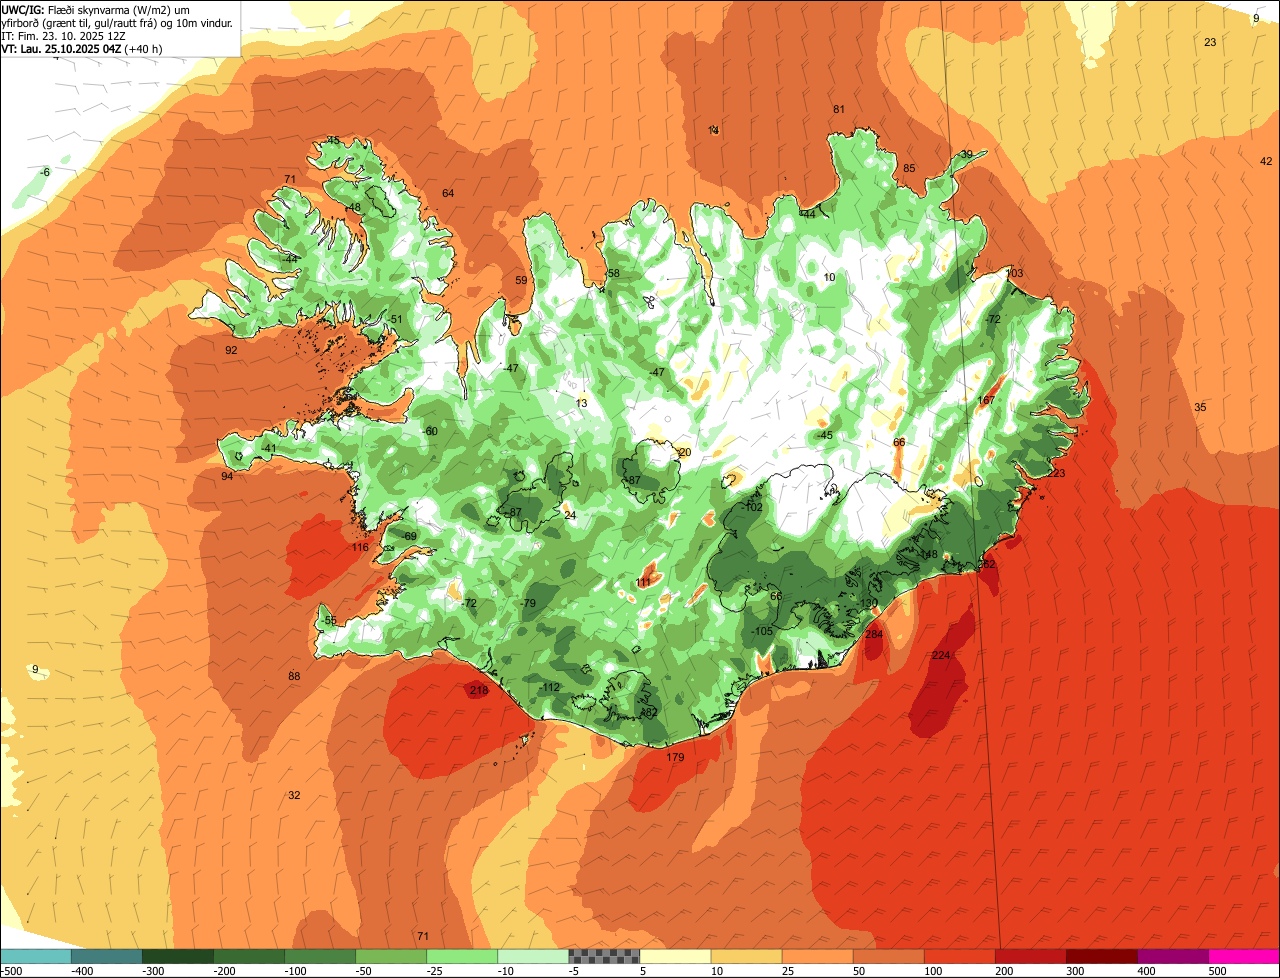
Task: Click the flux value 284 on the southeast coast
Action: coord(874,635)
